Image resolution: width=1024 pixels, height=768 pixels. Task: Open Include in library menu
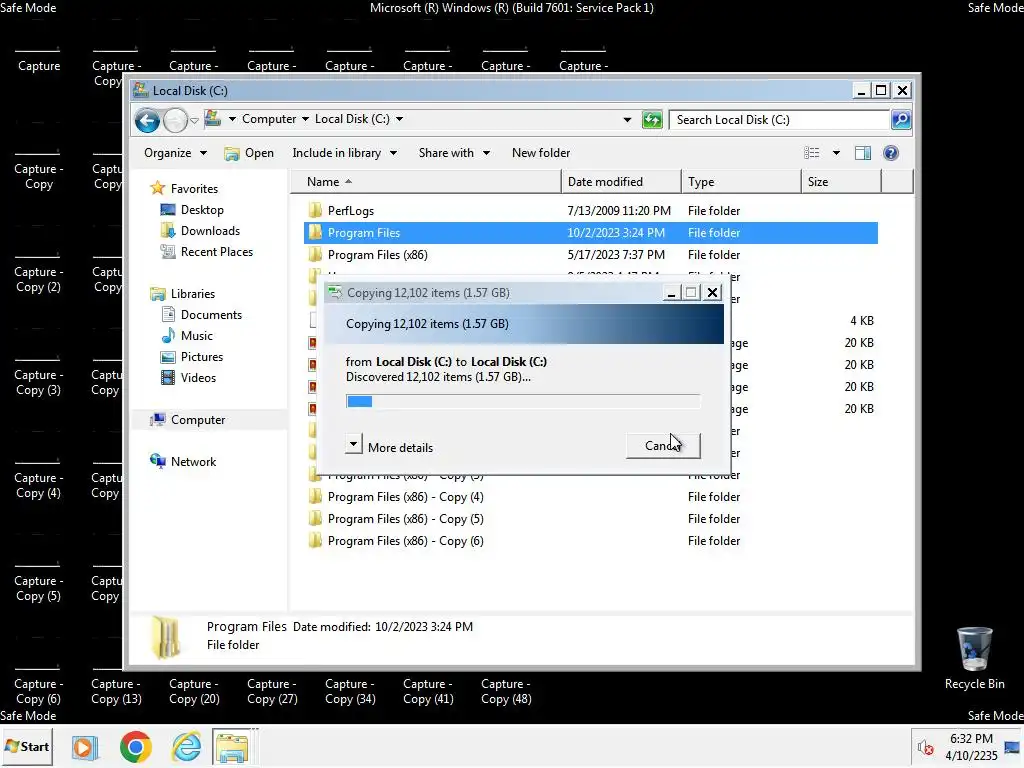(x=344, y=153)
